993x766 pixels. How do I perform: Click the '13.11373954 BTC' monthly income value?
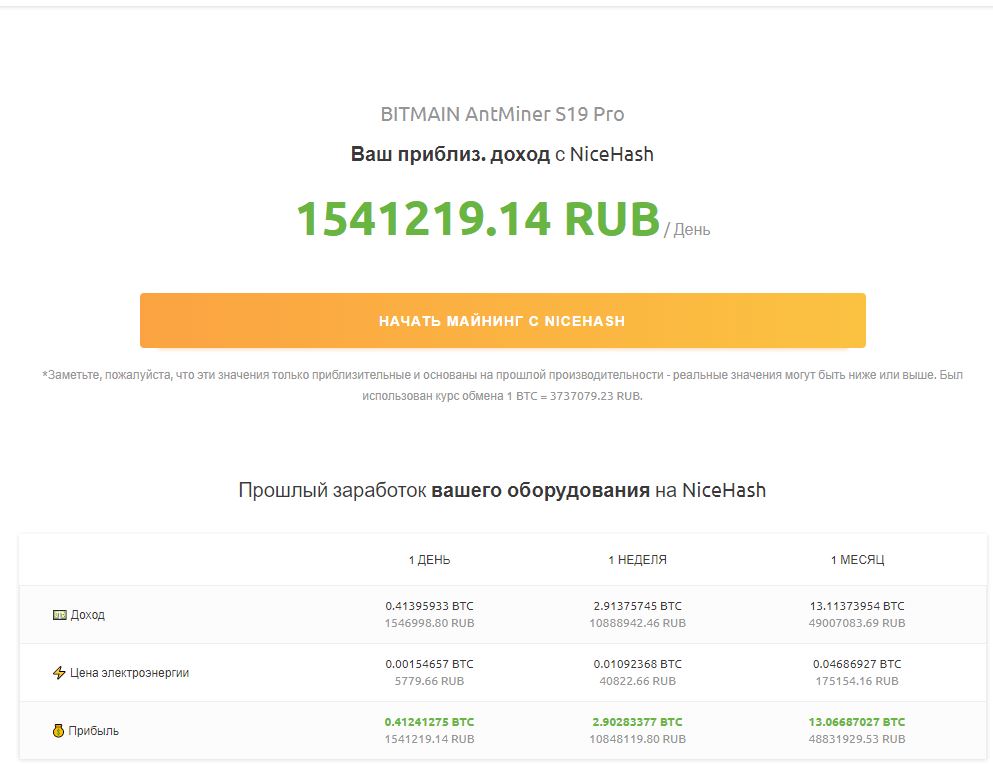click(x=857, y=606)
